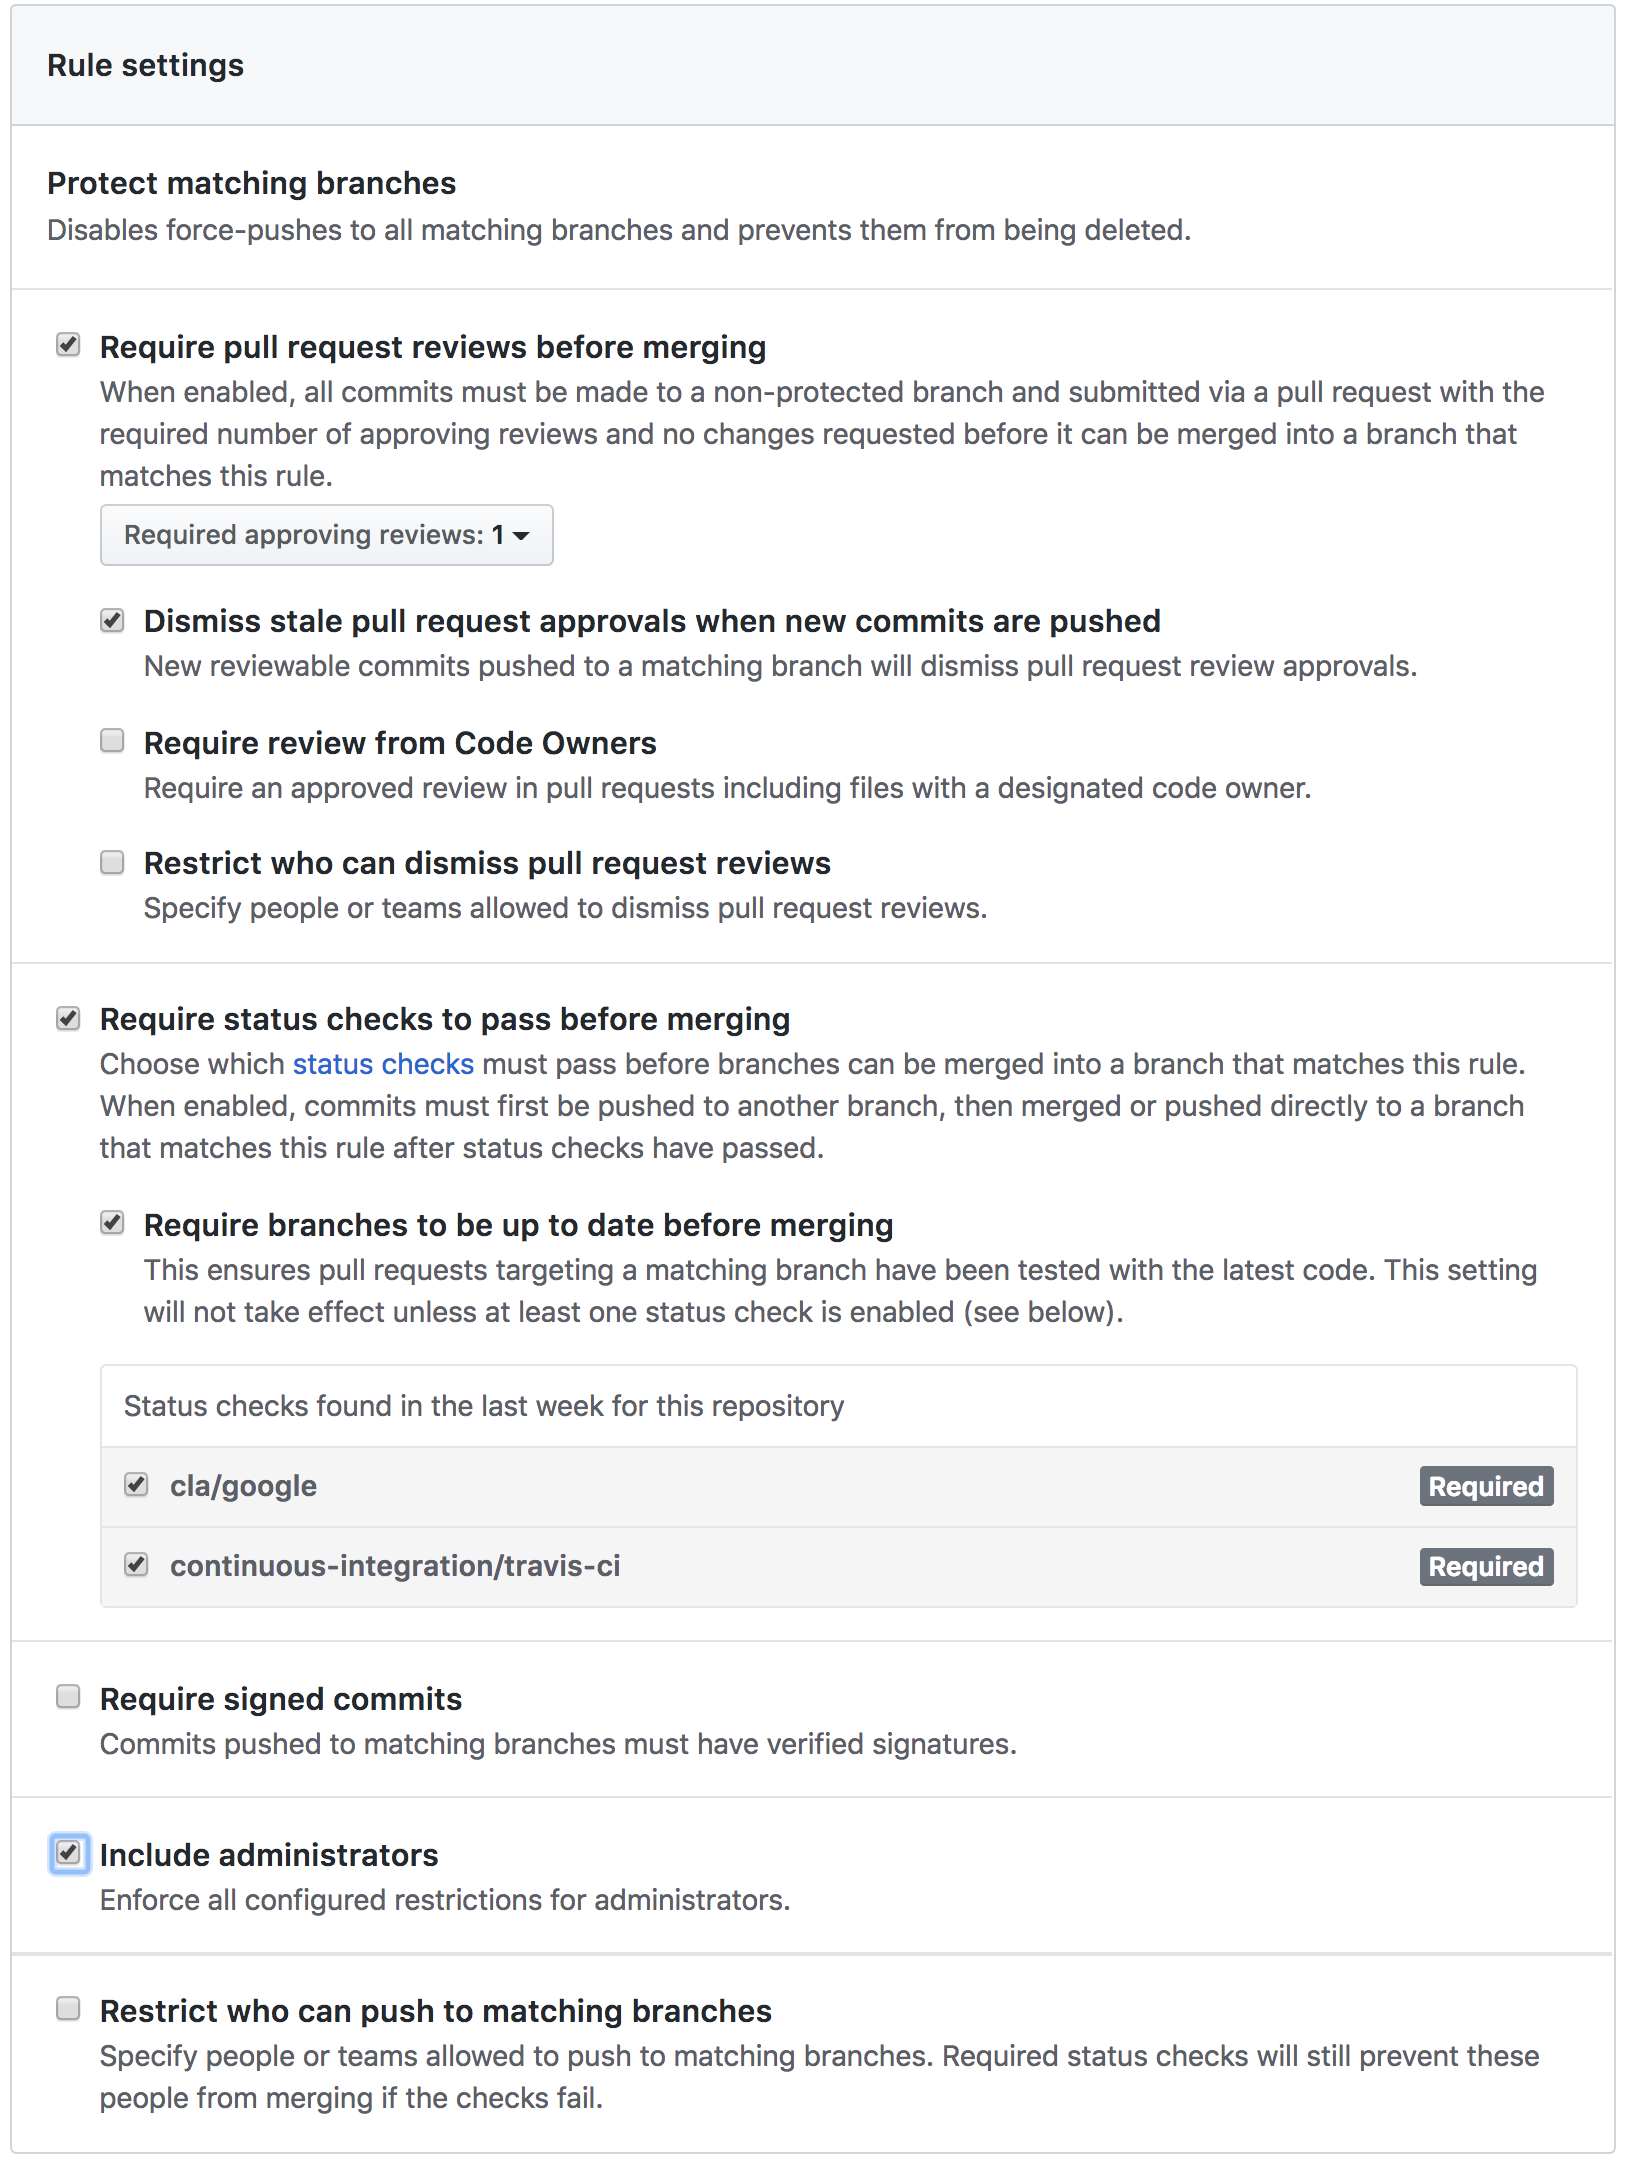
Task: Uncheck the continuous-integration/travis-ci status check
Action: [x=137, y=1566]
